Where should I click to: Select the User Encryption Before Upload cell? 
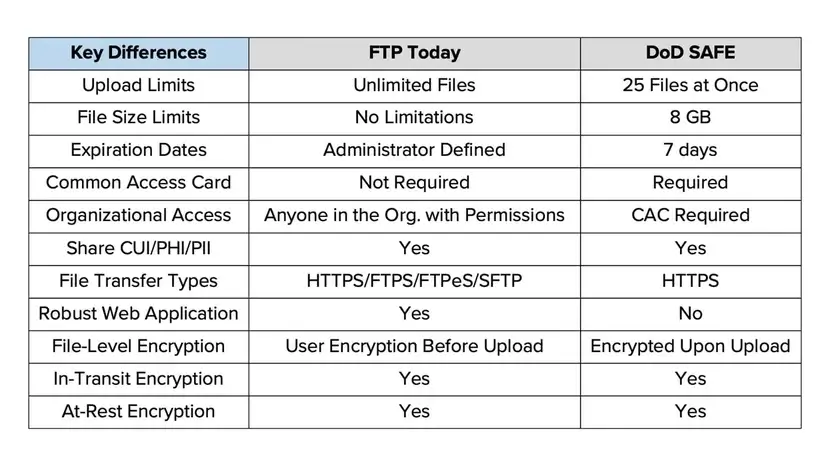point(414,346)
